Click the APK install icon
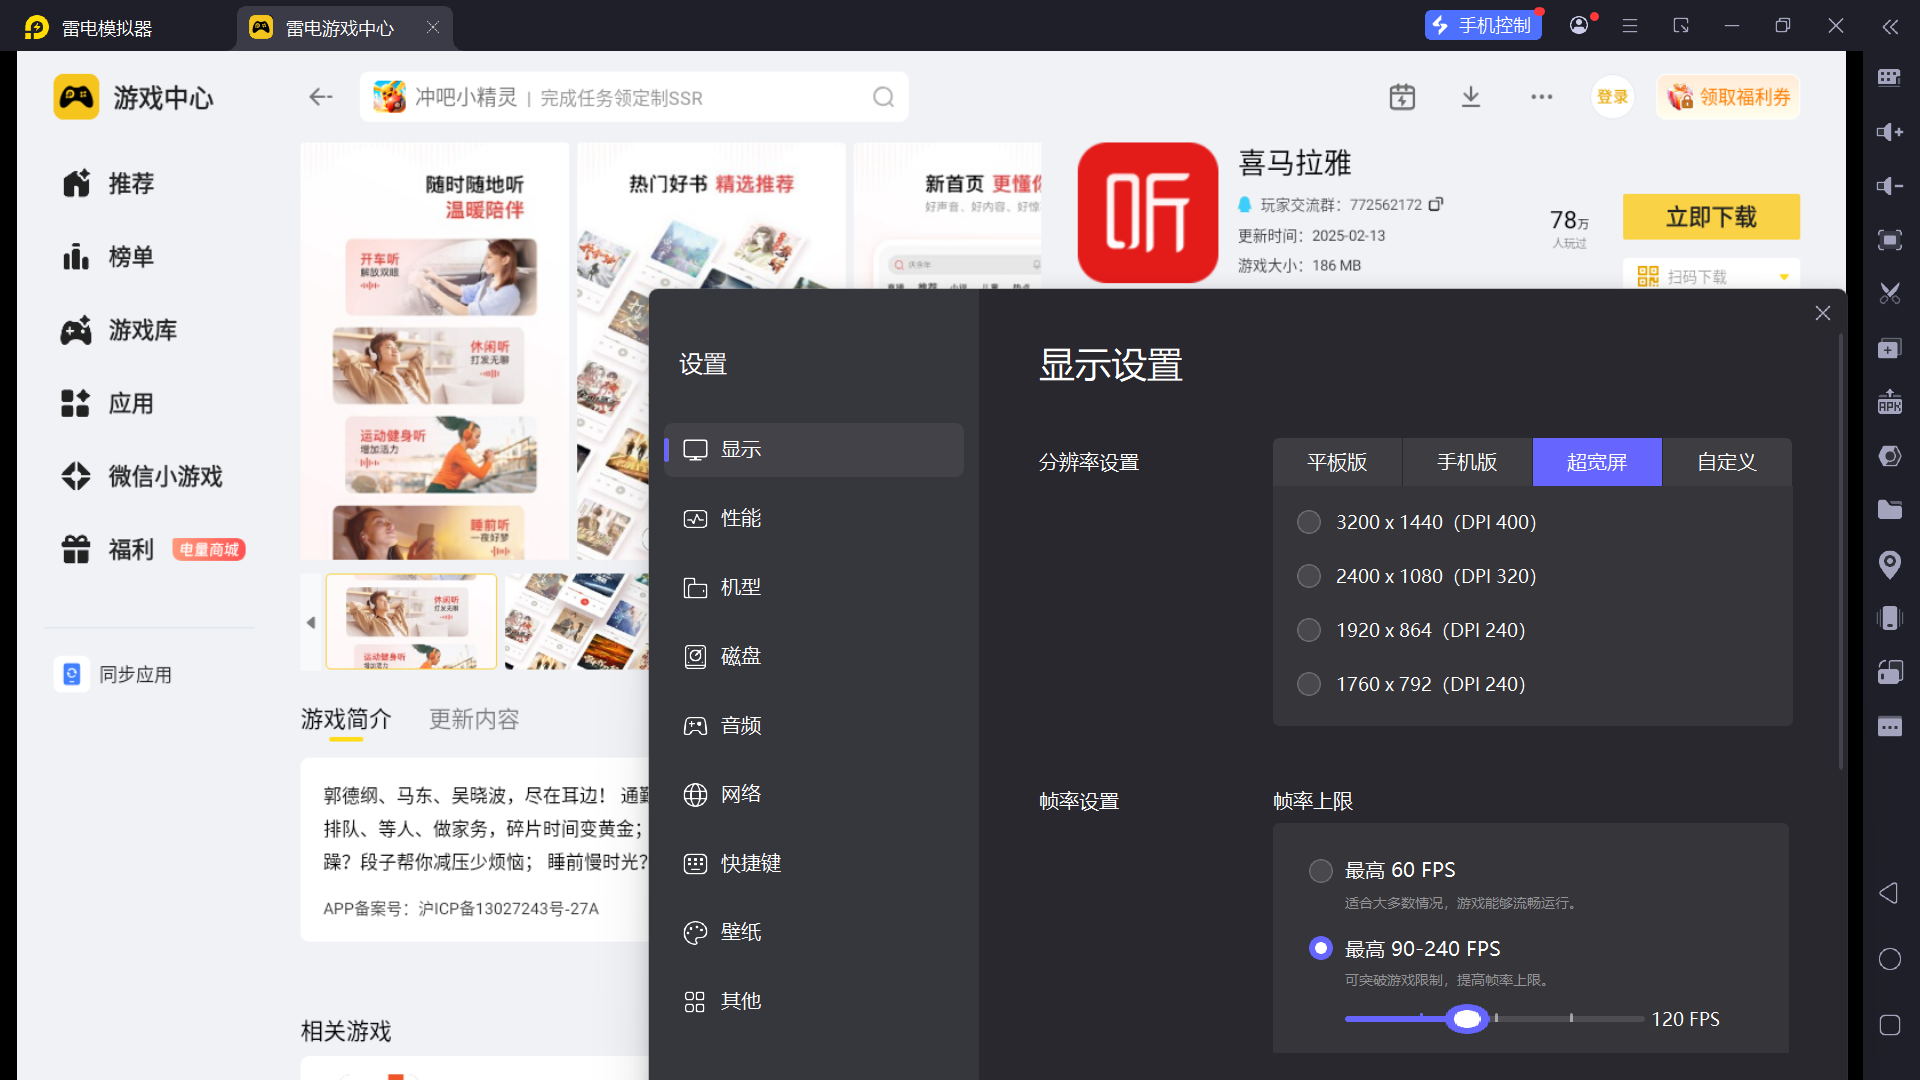 tap(1889, 402)
